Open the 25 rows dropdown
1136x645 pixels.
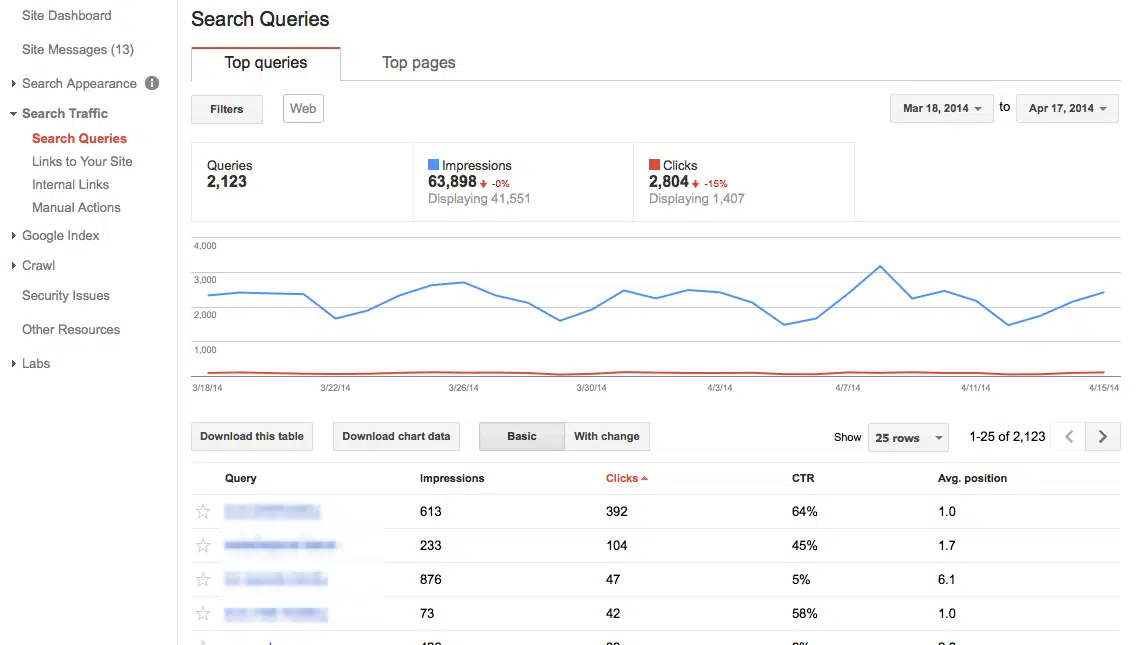click(x=909, y=438)
